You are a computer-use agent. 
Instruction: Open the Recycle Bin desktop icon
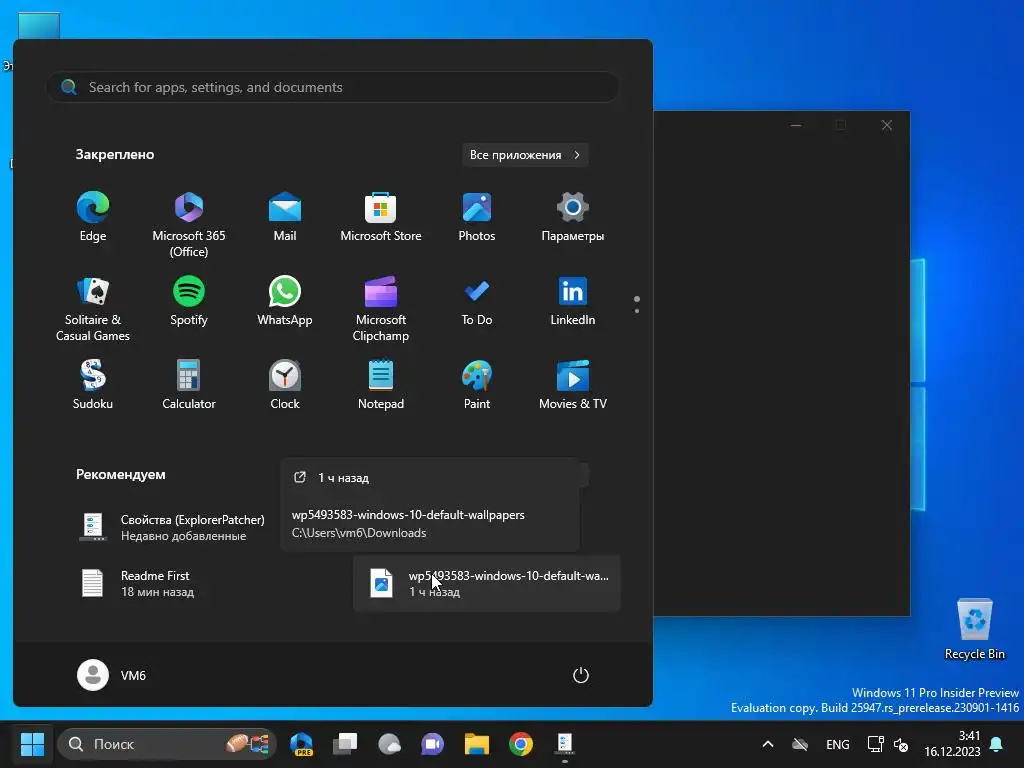(974, 628)
